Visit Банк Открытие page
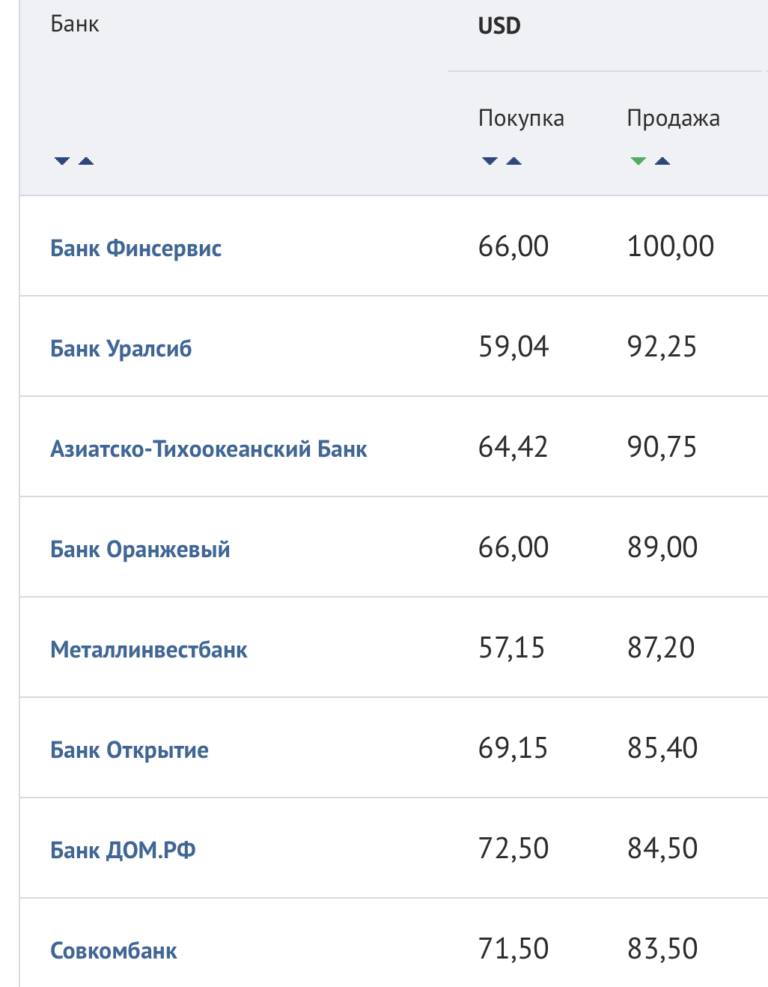Screen dimensions: 768x987 pos(130,750)
